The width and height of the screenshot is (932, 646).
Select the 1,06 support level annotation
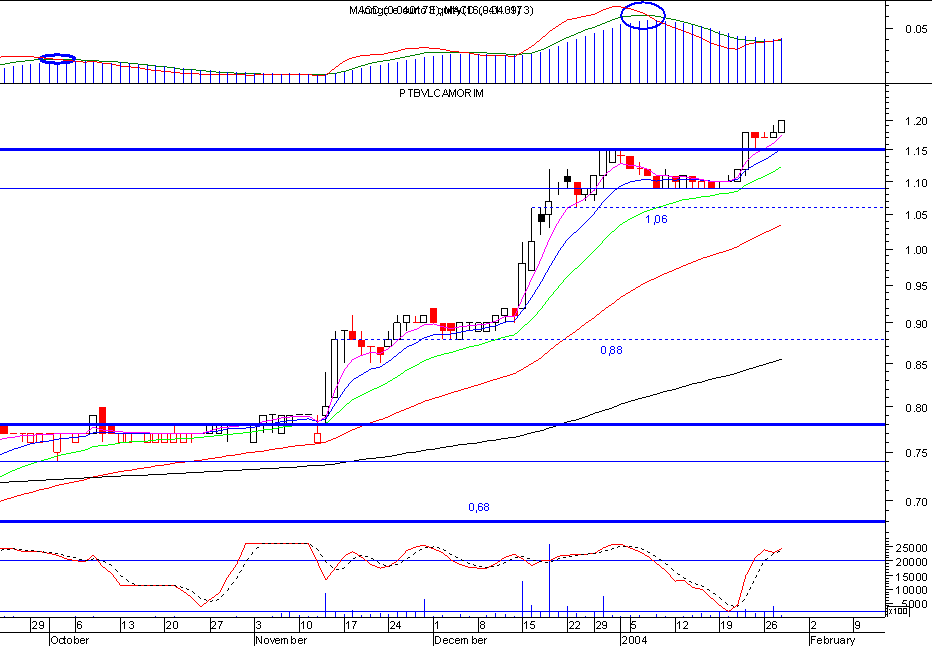tap(656, 219)
